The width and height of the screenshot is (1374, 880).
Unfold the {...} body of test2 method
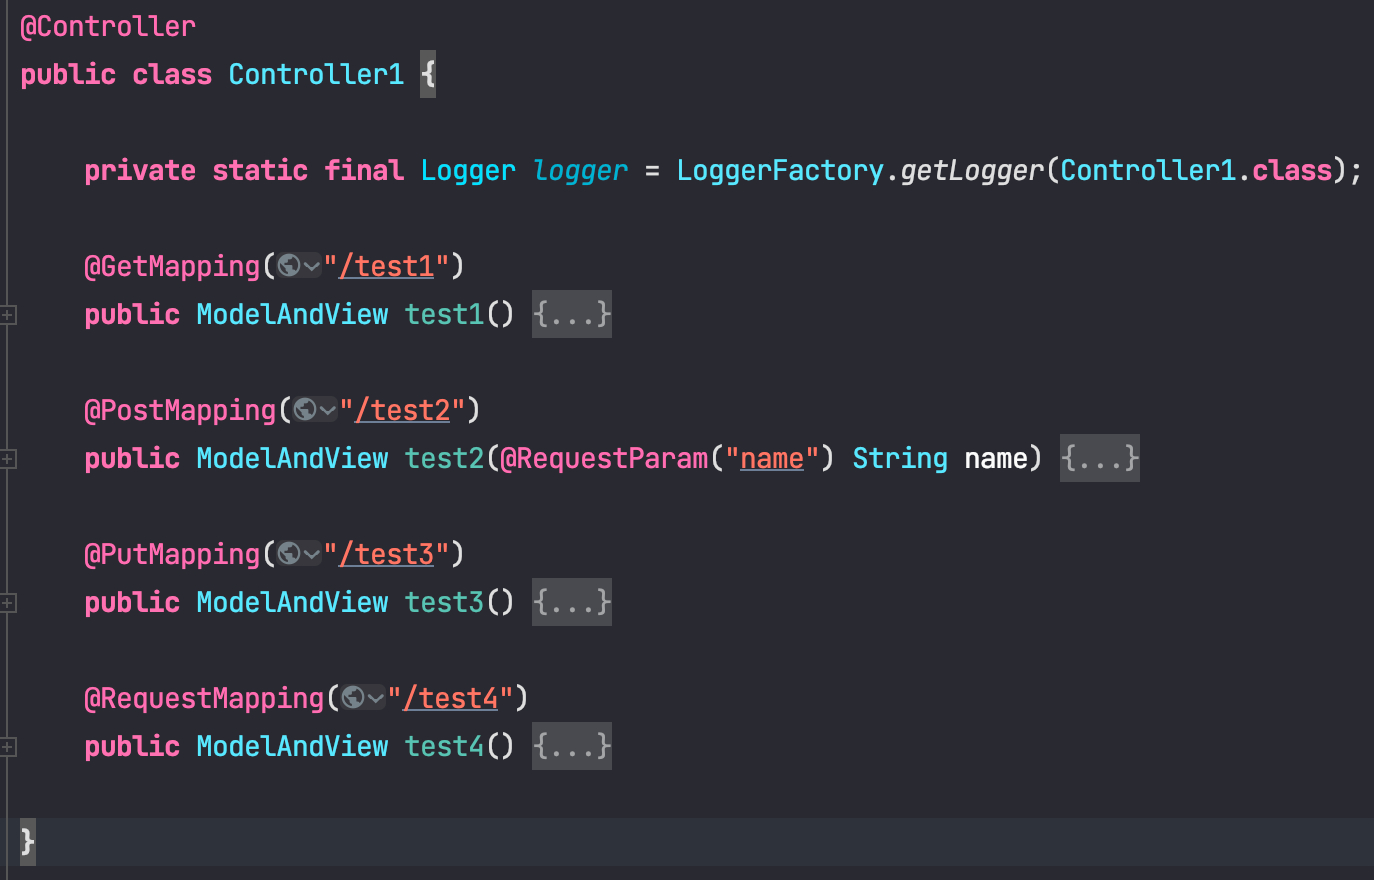point(1100,458)
